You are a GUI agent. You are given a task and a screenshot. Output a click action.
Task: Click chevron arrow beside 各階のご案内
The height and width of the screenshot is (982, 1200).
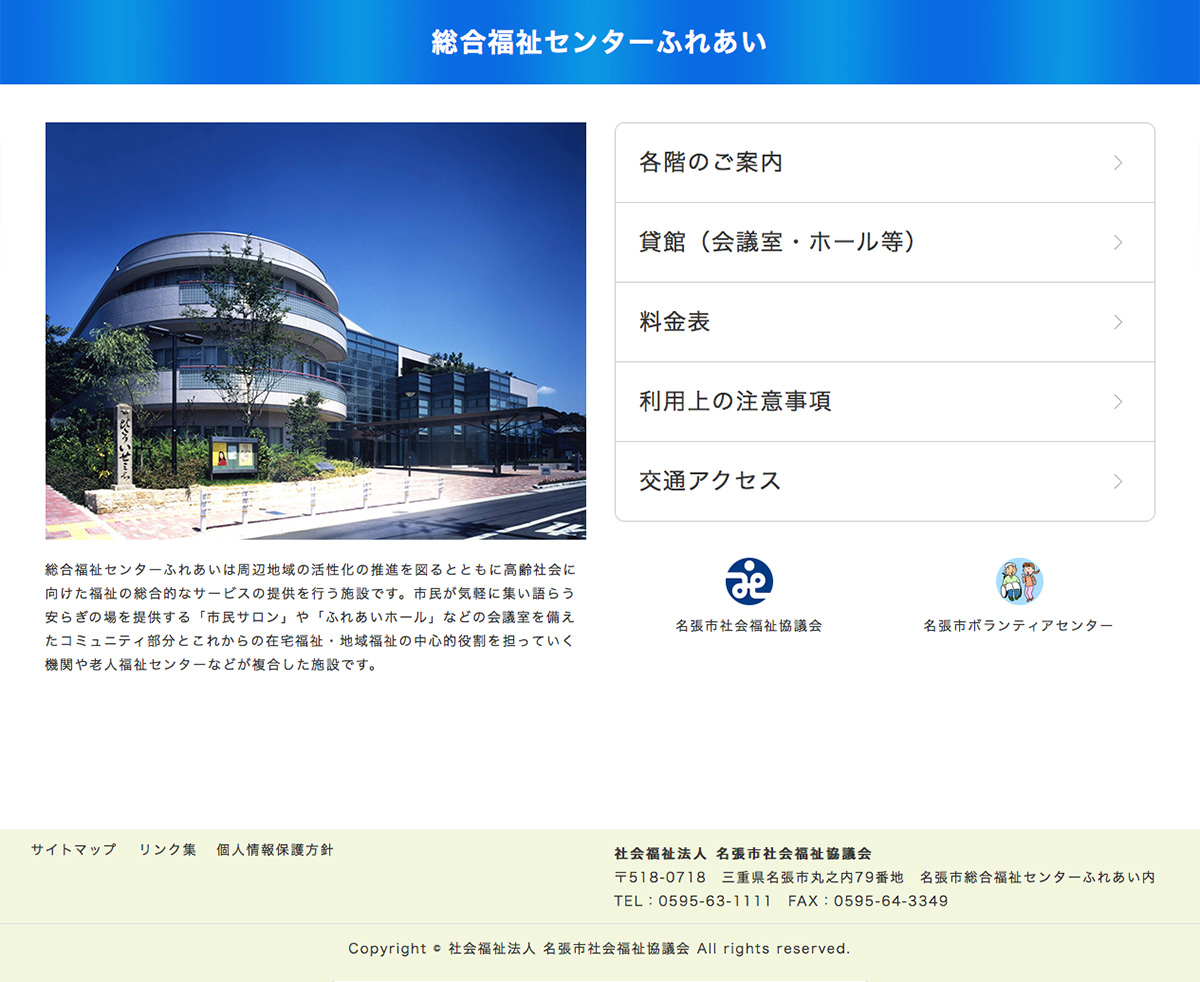click(1118, 163)
